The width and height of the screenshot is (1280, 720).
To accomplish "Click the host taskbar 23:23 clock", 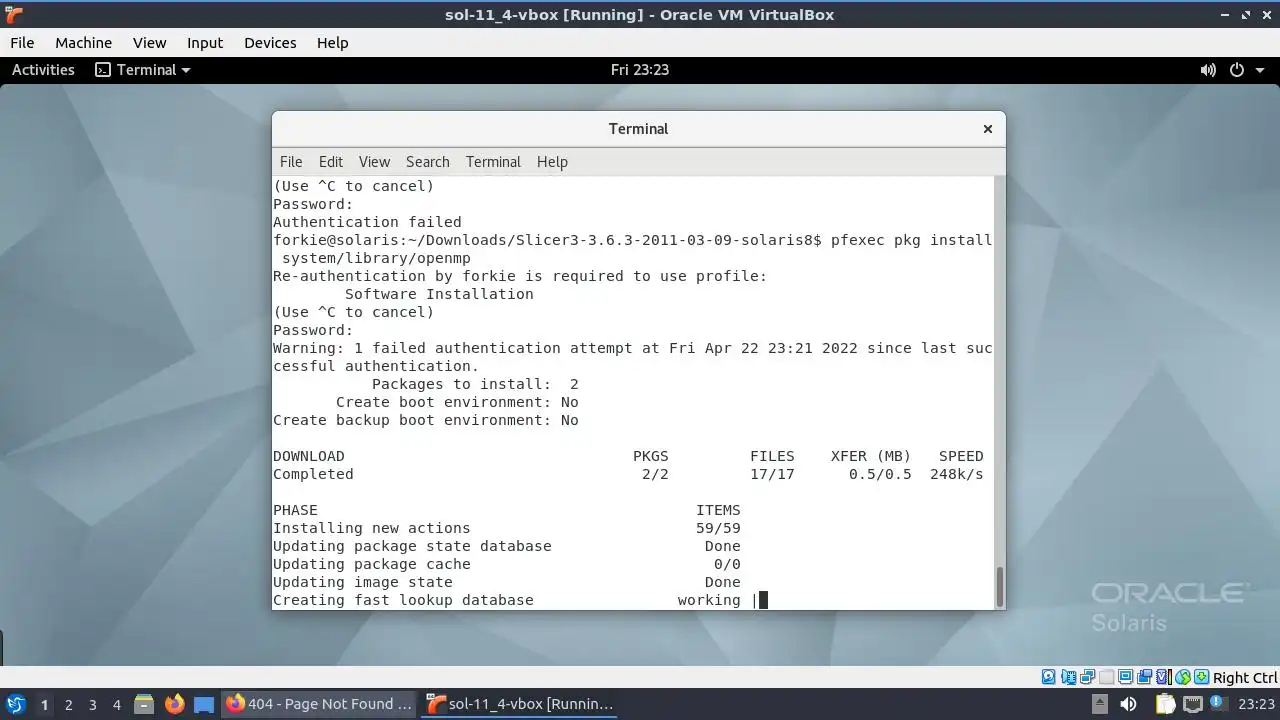I will (1257, 704).
